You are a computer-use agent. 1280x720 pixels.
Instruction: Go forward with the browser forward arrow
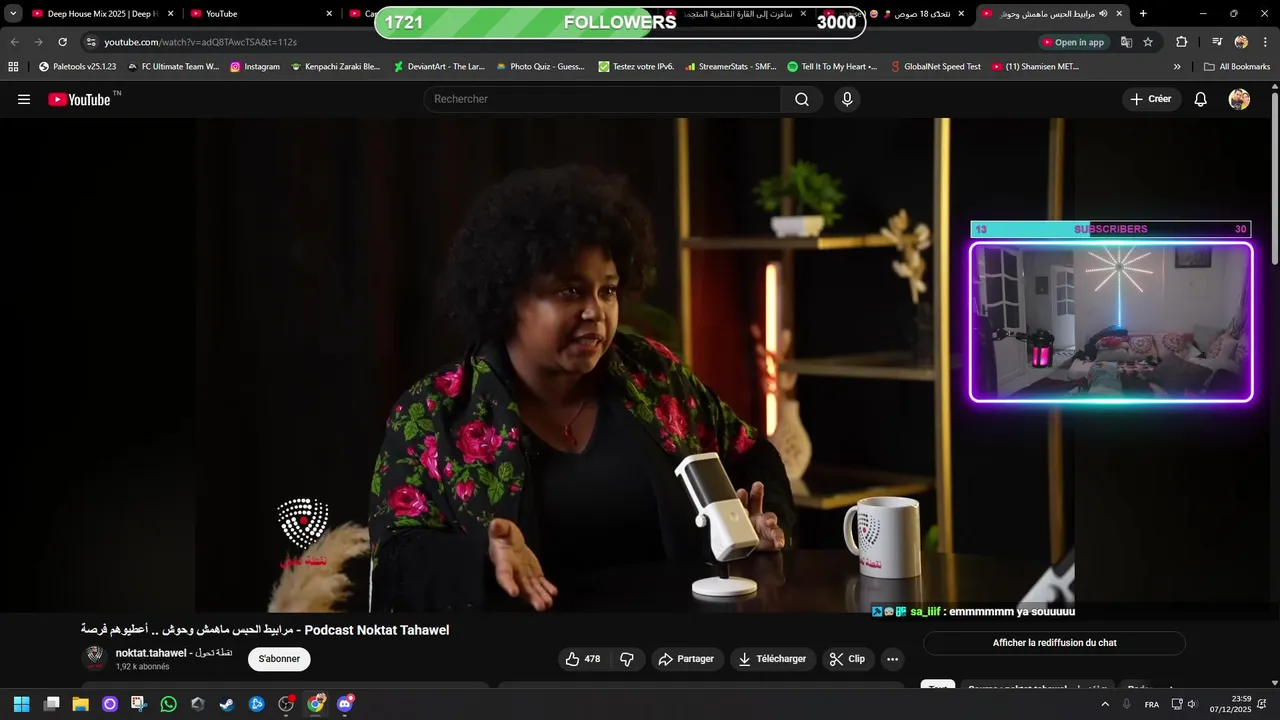pyautogui.click(x=38, y=42)
